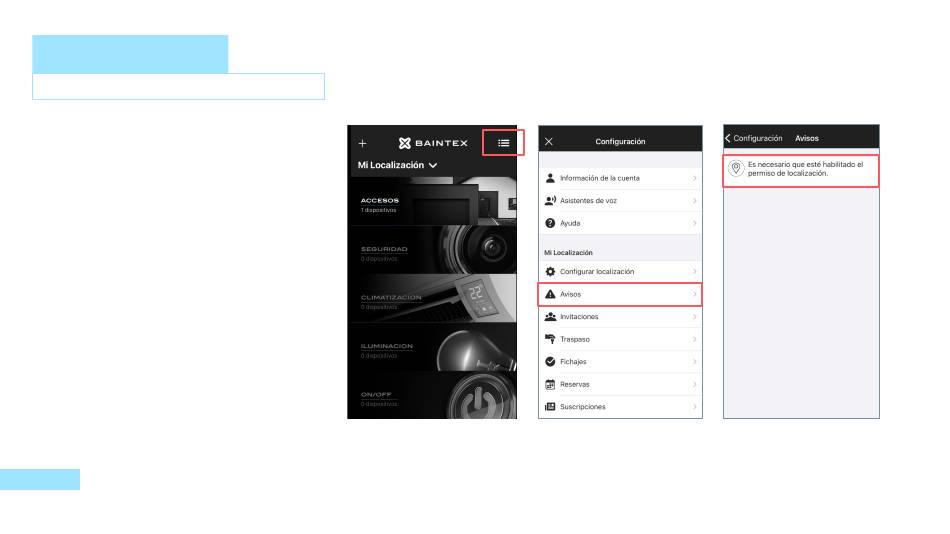
Task: Go back to Configuración from Avisos
Action: 754,138
